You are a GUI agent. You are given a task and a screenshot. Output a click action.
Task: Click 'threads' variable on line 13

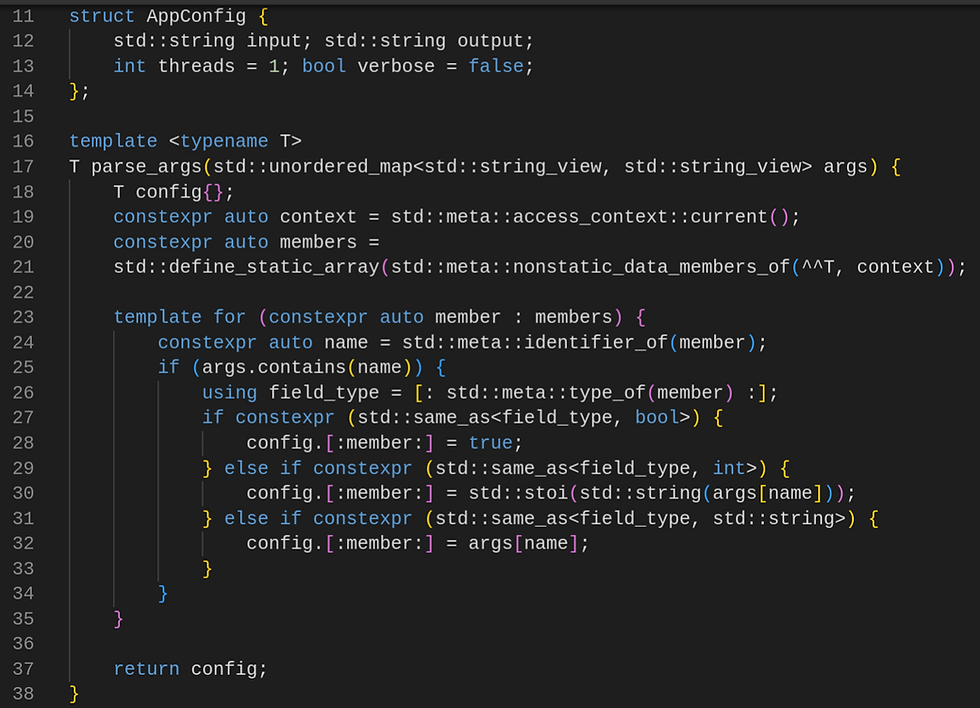(196, 66)
